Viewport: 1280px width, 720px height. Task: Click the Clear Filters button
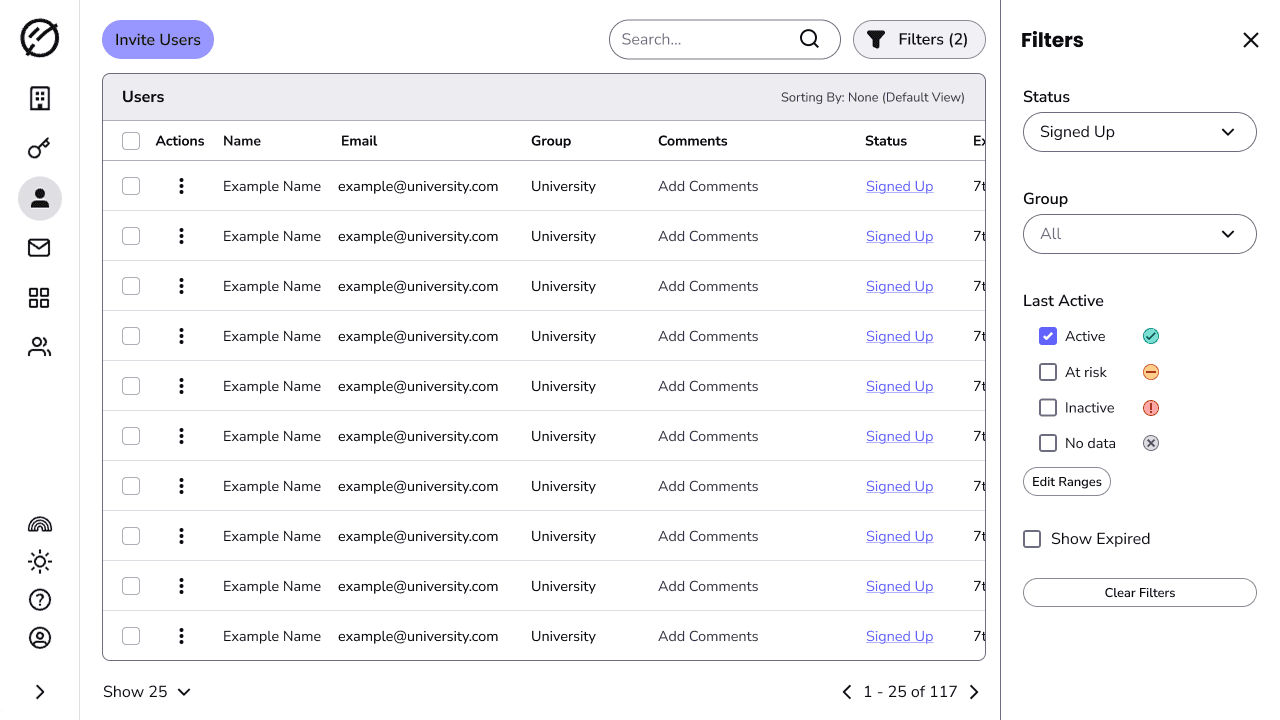[1140, 593]
